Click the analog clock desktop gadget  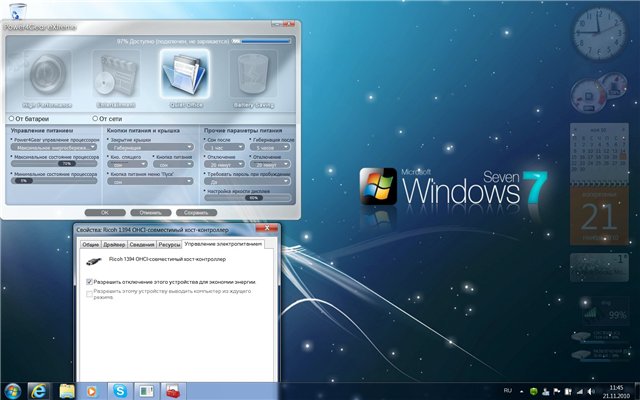pyautogui.click(x=599, y=34)
